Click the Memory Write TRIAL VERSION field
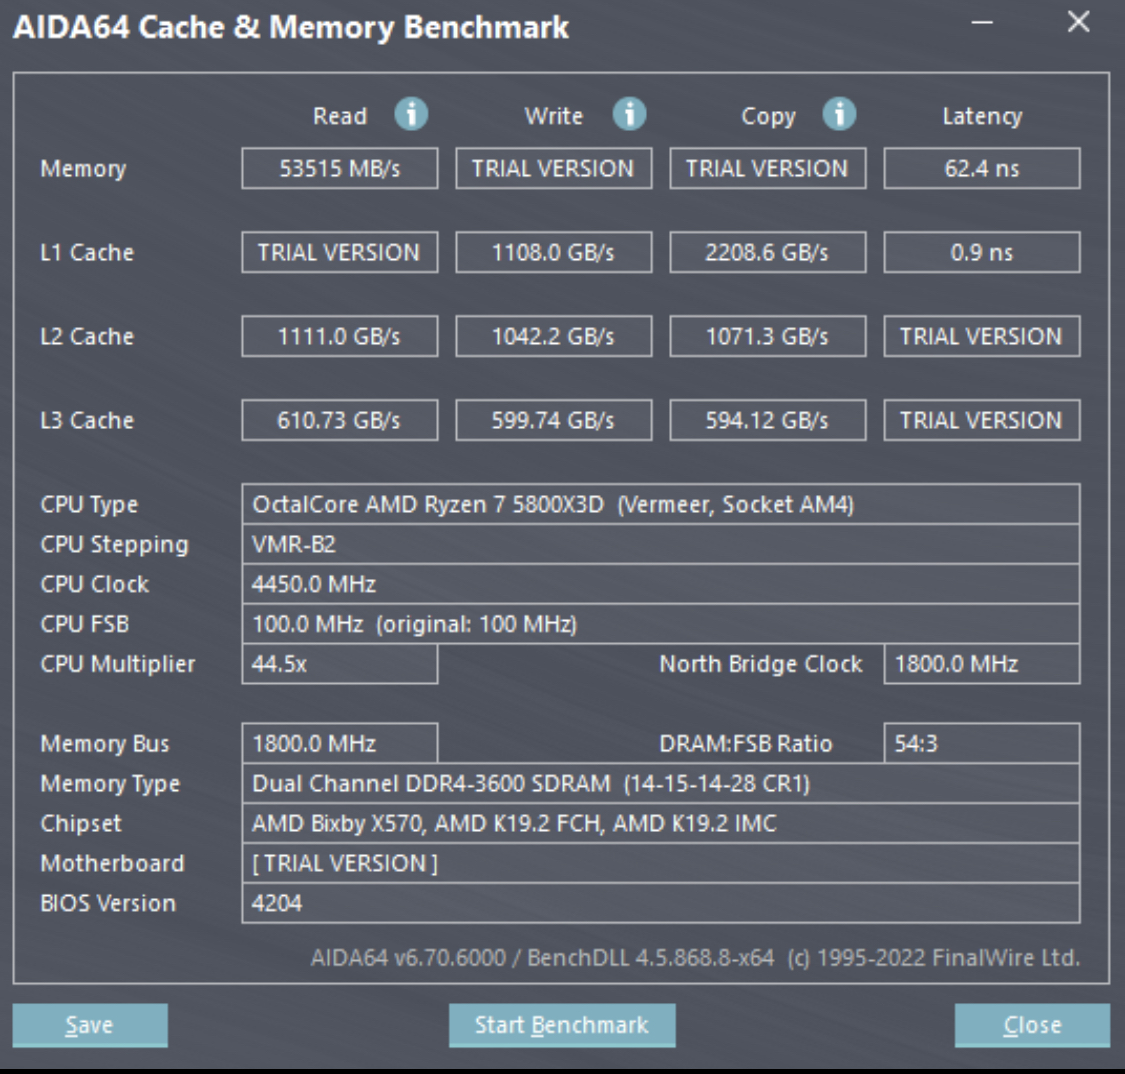The image size is (1125, 1074). coord(553,169)
